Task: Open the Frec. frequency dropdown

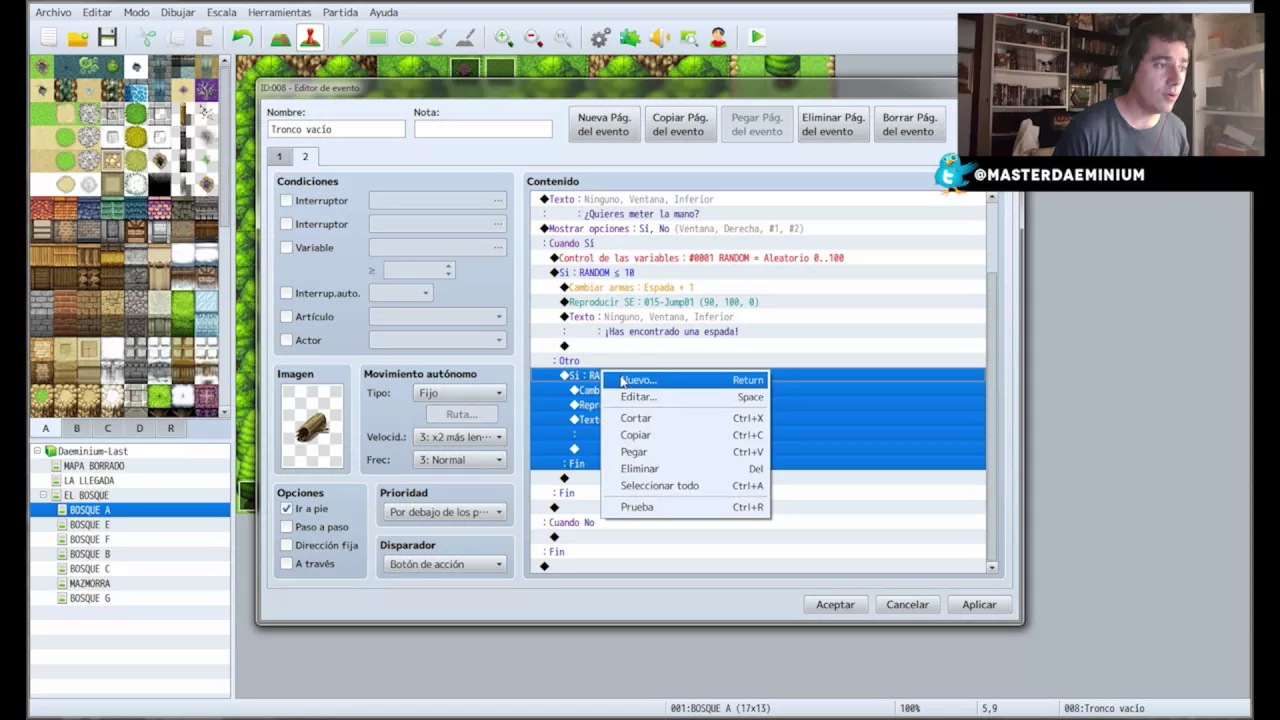Action: pos(459,460)
